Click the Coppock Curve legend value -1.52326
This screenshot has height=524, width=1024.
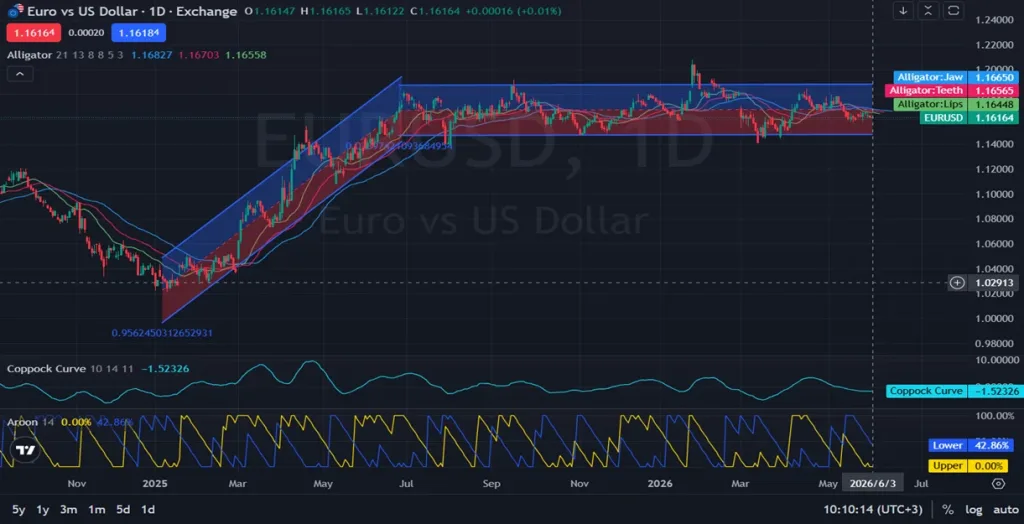(164, 368)
